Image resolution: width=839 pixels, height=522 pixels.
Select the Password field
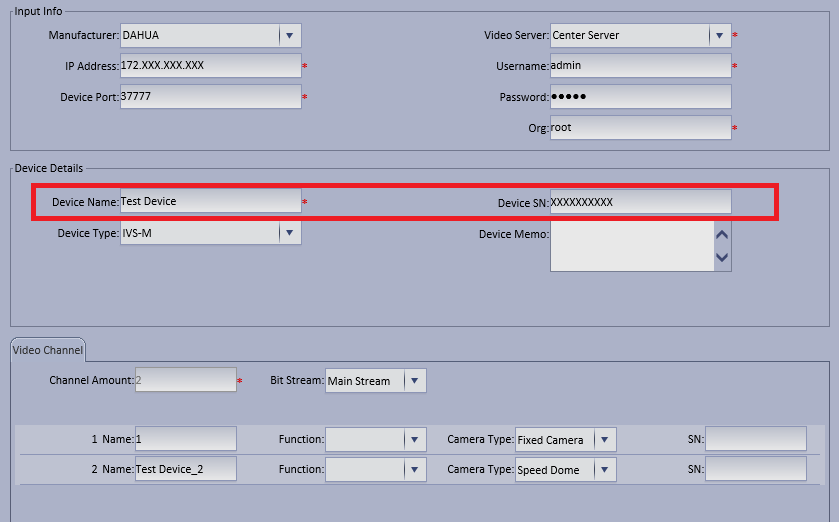[640, 97]
